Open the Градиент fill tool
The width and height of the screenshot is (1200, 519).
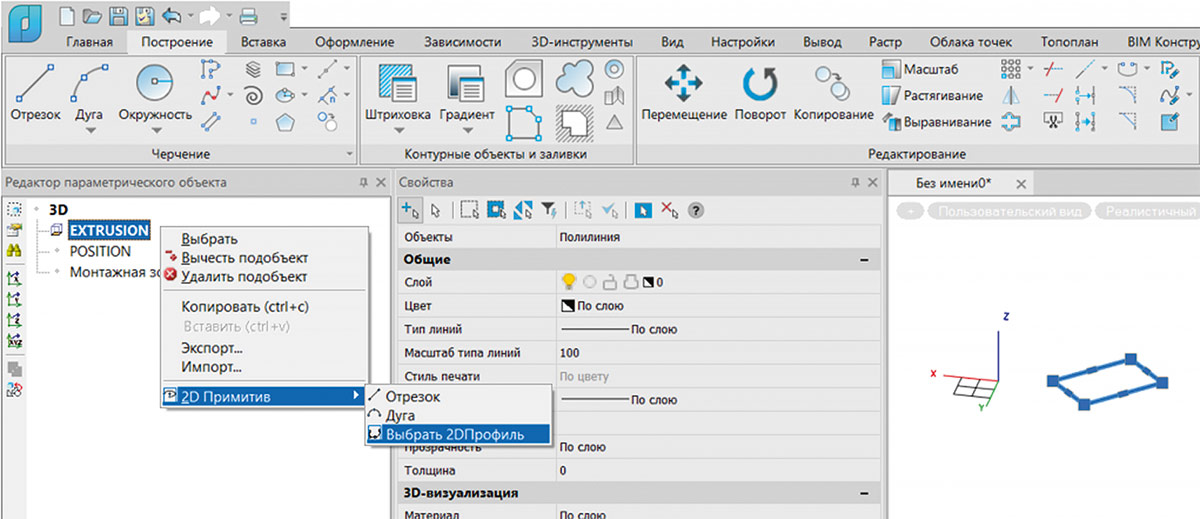tap(466, 94)
